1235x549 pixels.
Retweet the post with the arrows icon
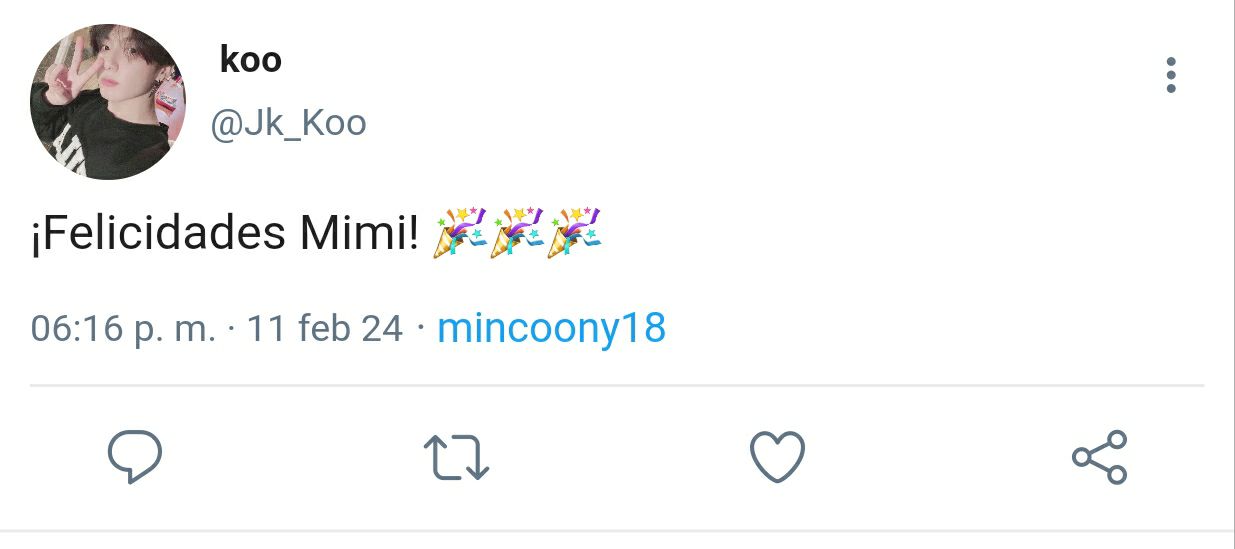457,458
